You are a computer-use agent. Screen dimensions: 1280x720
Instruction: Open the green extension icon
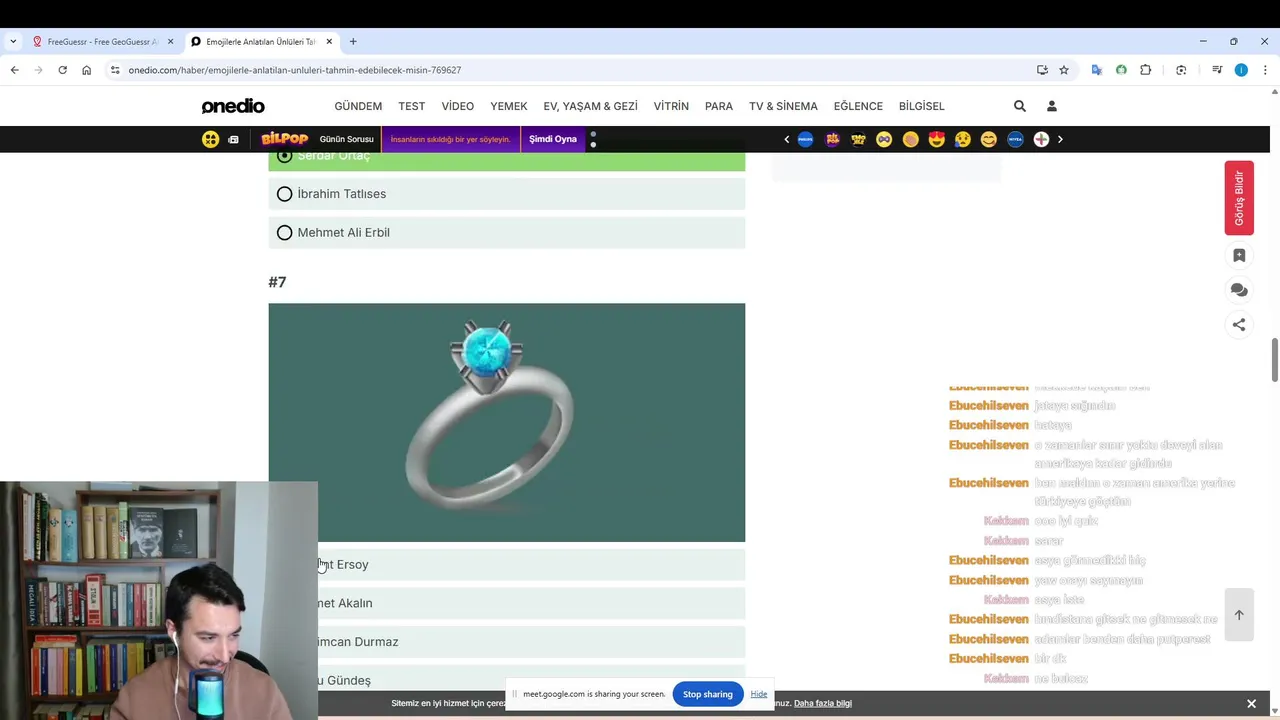(1121, 70)
